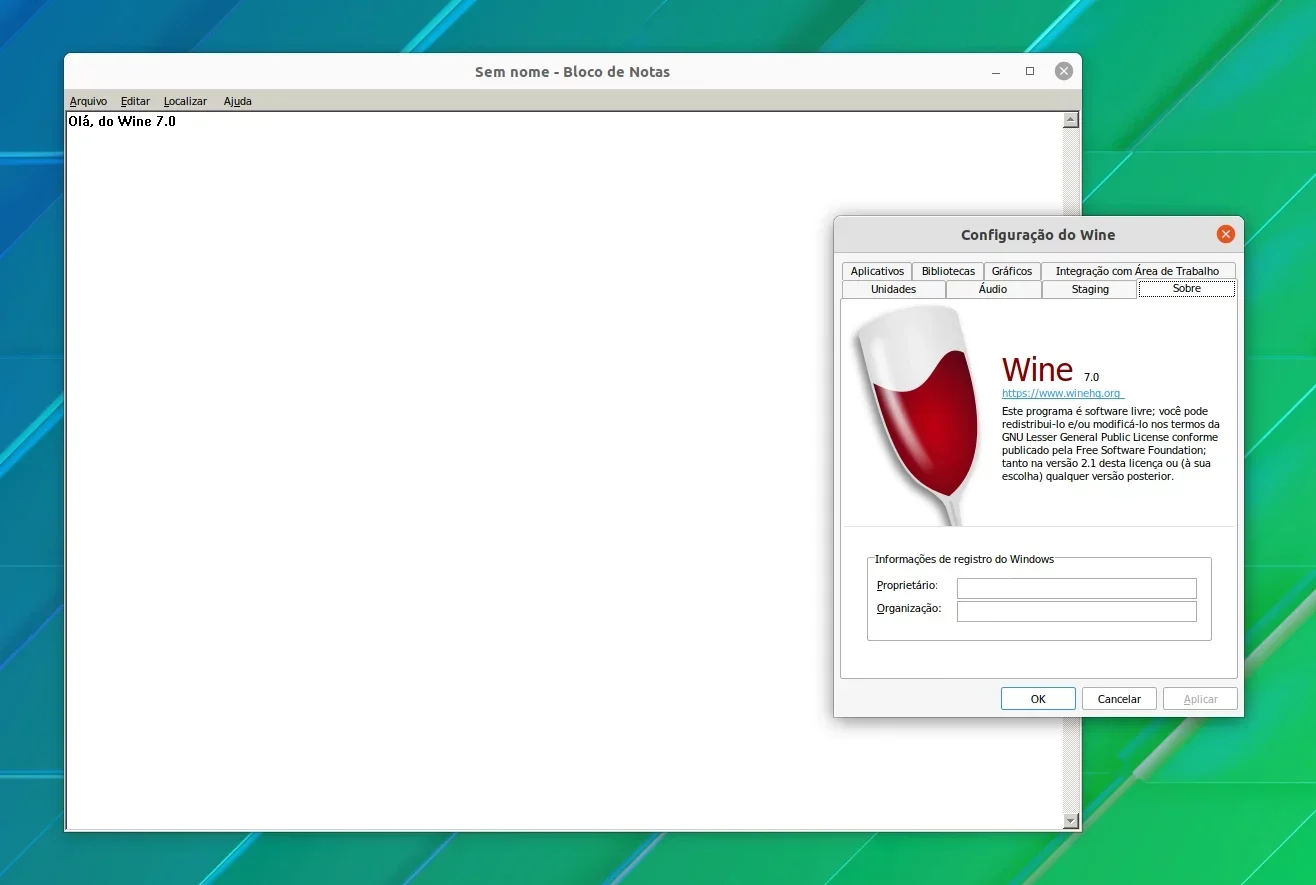Switch to the Gráficos tab
The image size is (1316, 885).
point(1012,271)
